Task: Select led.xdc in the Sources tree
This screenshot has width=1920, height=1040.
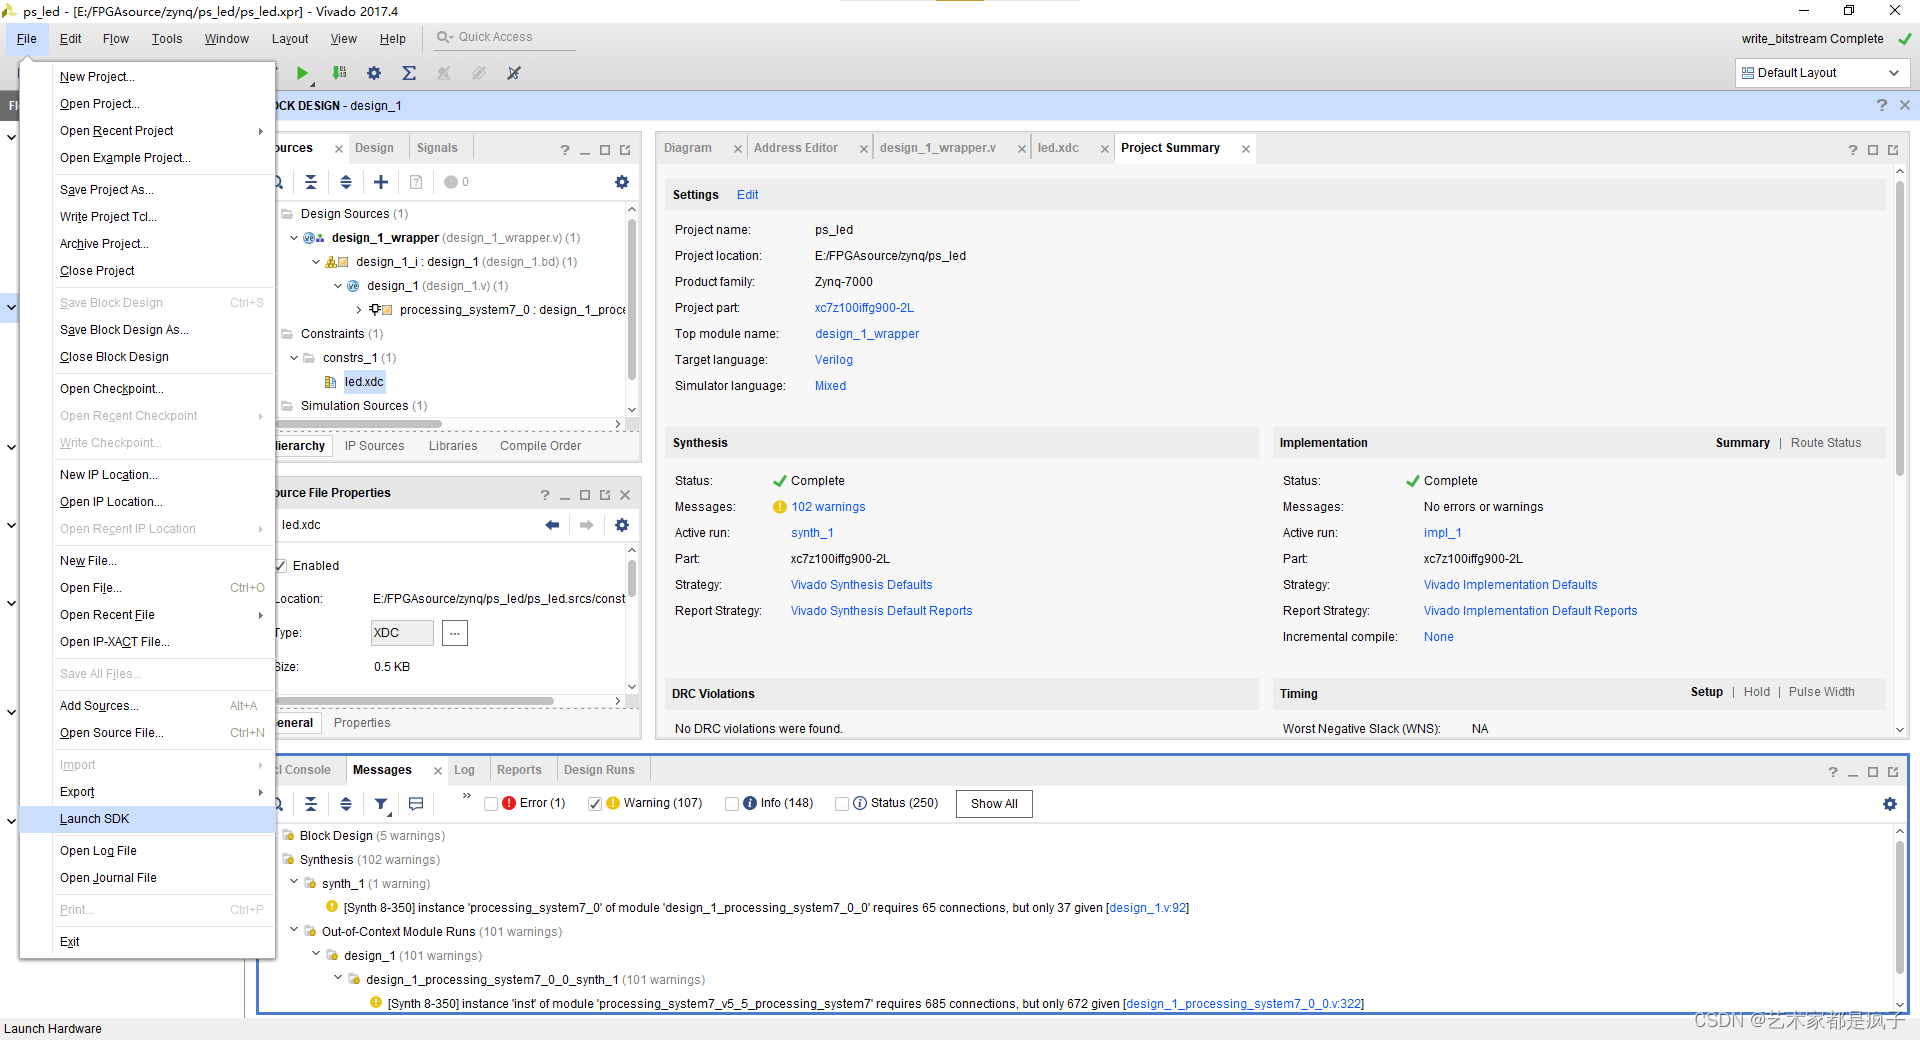Action: click(x=364, y=382)
